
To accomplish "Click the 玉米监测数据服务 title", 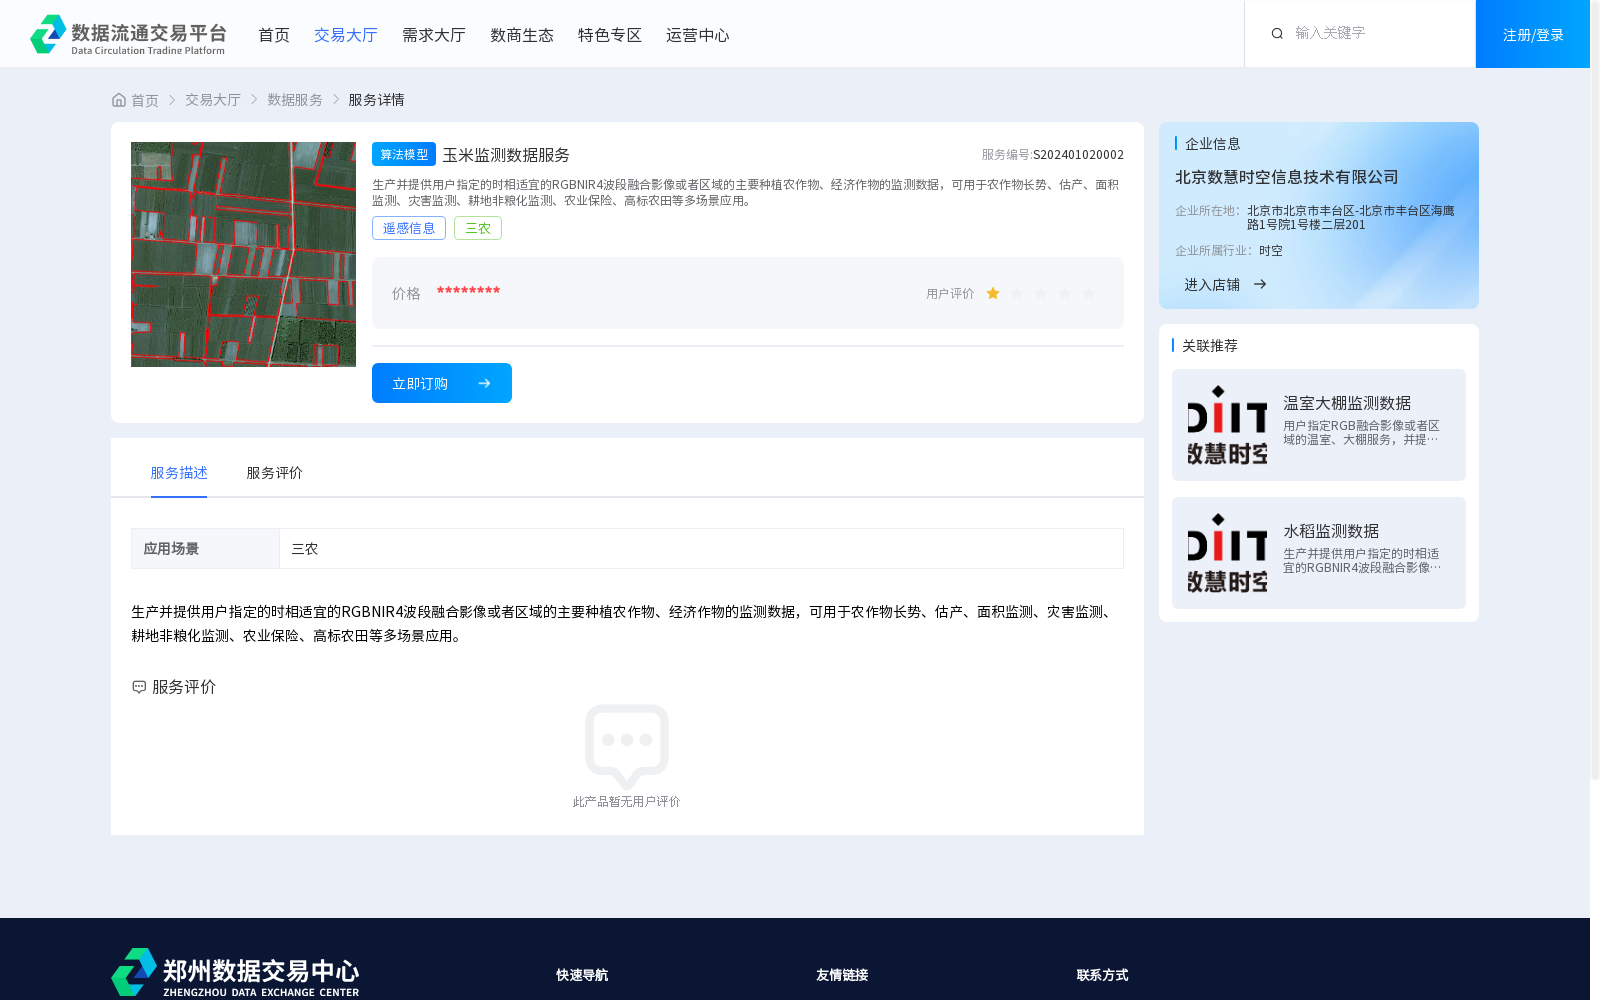I will coord(506,155).
